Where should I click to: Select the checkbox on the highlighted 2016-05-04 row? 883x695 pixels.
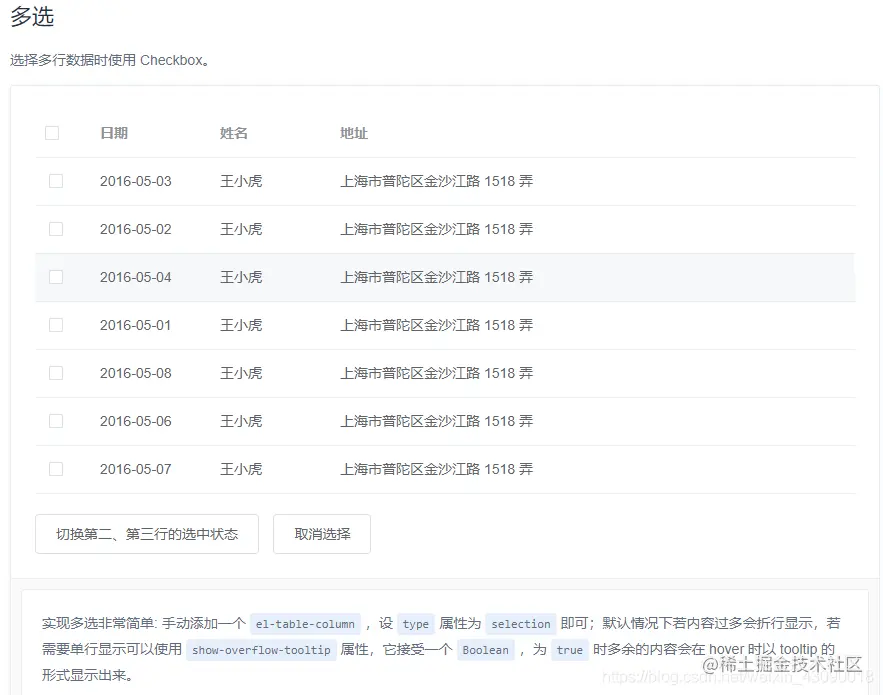[x=55, y=277]
